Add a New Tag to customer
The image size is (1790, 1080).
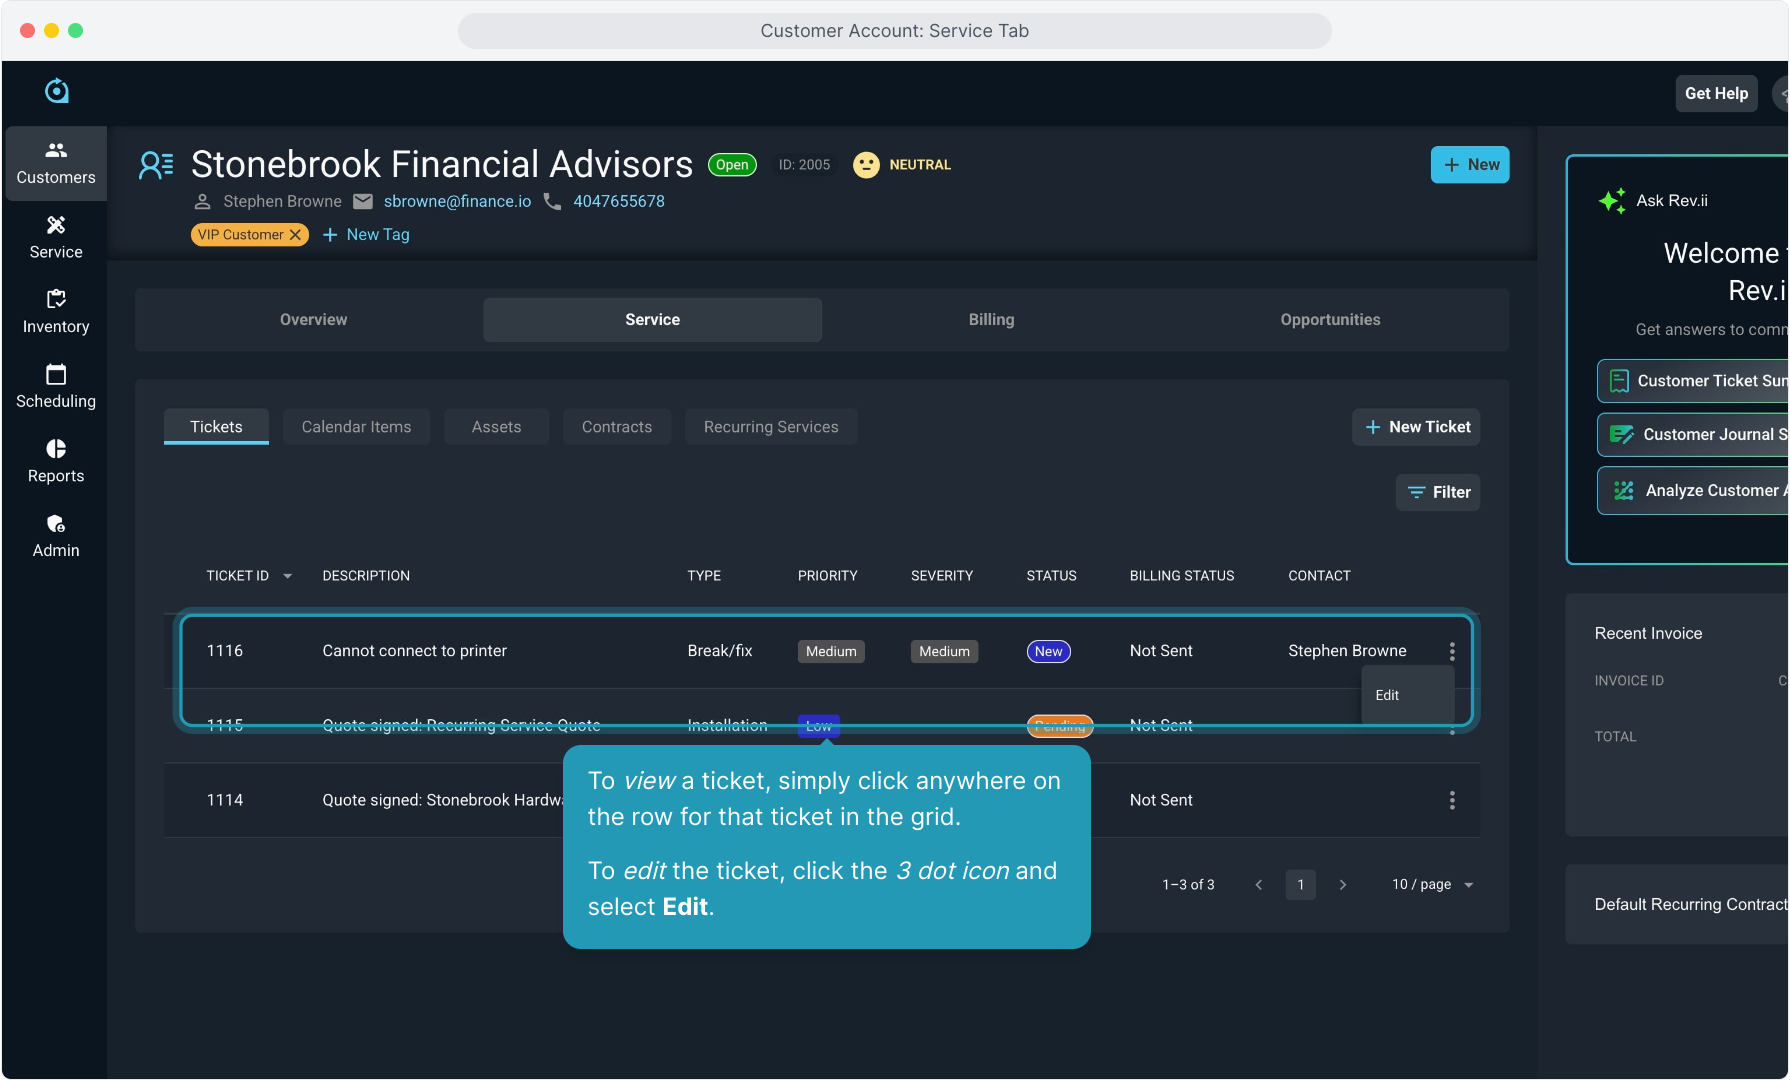[x=366, y=235]
